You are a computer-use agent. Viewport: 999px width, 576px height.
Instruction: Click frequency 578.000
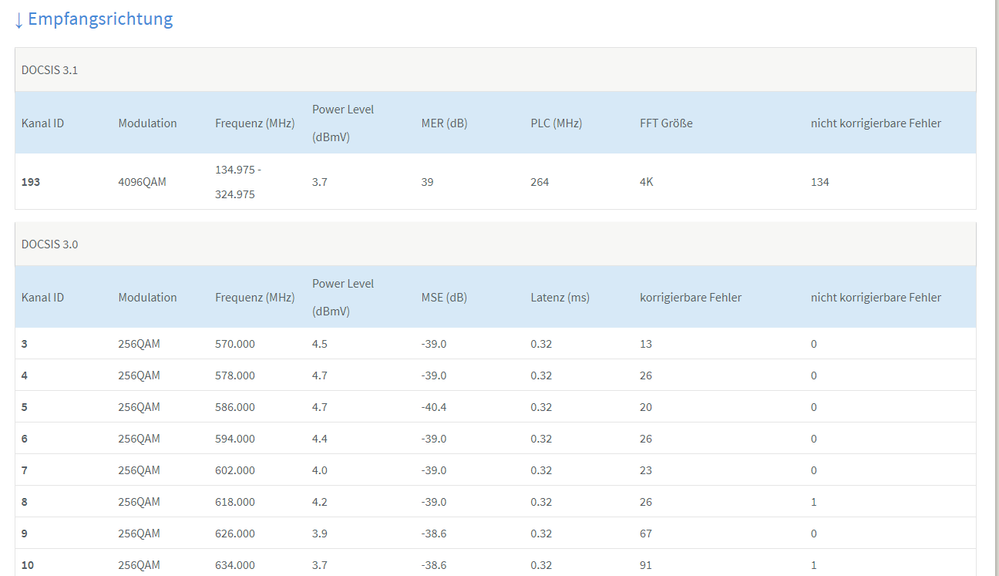pyautogui.click(x=235, y=375)
